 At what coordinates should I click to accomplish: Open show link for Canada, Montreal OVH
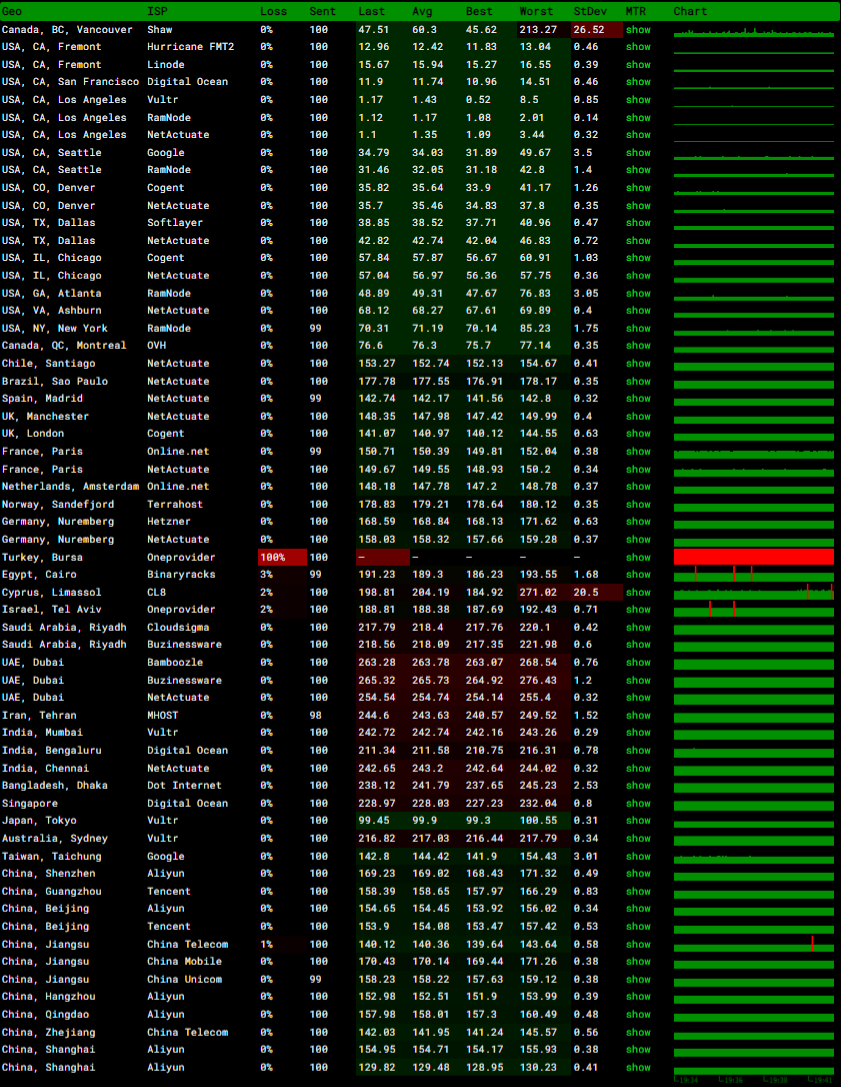(637, 346)
